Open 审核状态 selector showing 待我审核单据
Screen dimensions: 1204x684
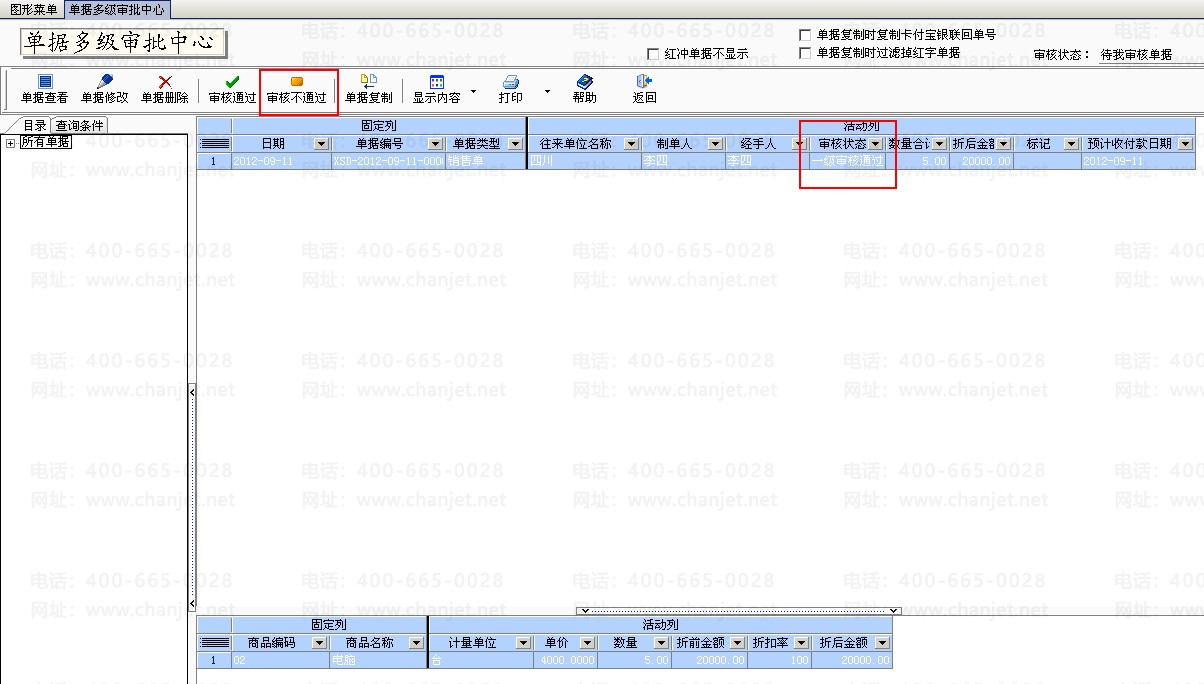[1136, 55]
